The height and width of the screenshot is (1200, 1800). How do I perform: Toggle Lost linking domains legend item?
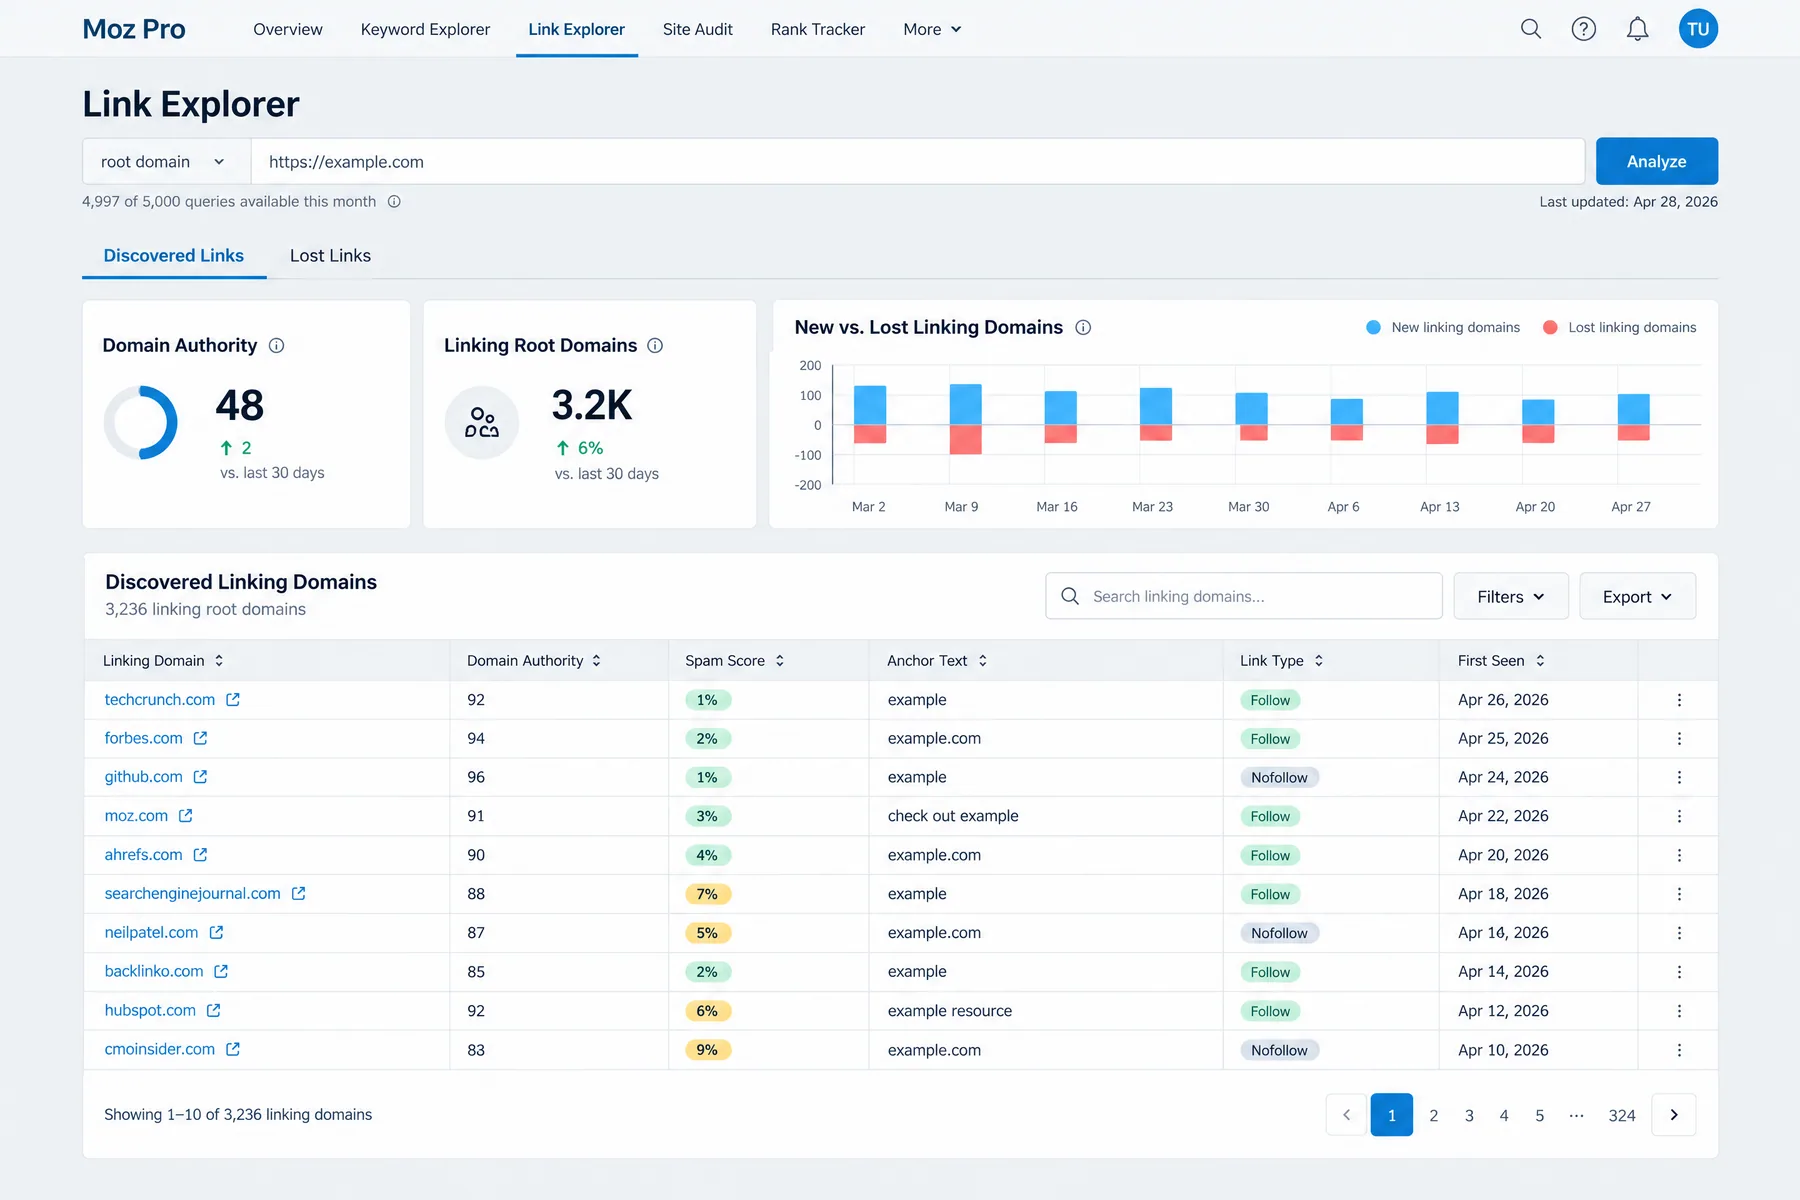click(x=1620, y=328)
